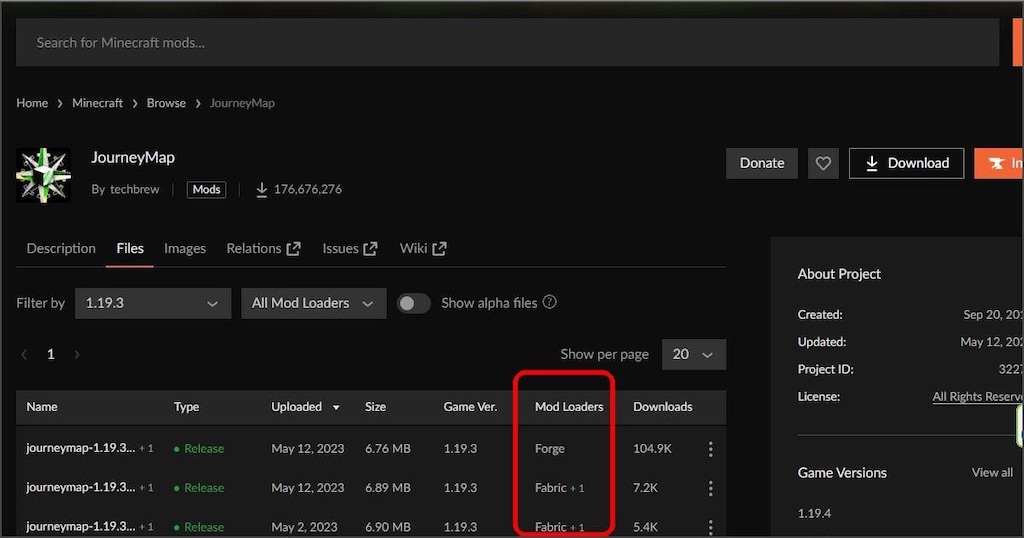This screenshot has height=538, width=1024.
Task: Click the JourneyMap compass logo thumbnail
Action: click(x=44, y=175)
